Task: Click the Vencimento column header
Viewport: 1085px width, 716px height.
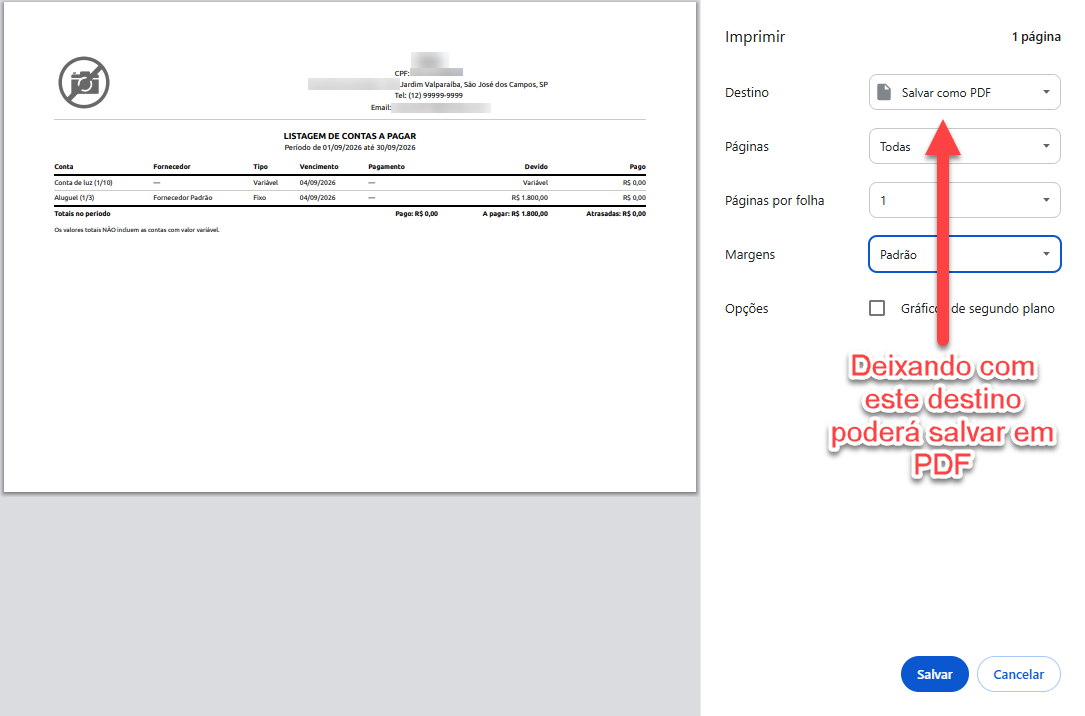Action: [319, 167]
